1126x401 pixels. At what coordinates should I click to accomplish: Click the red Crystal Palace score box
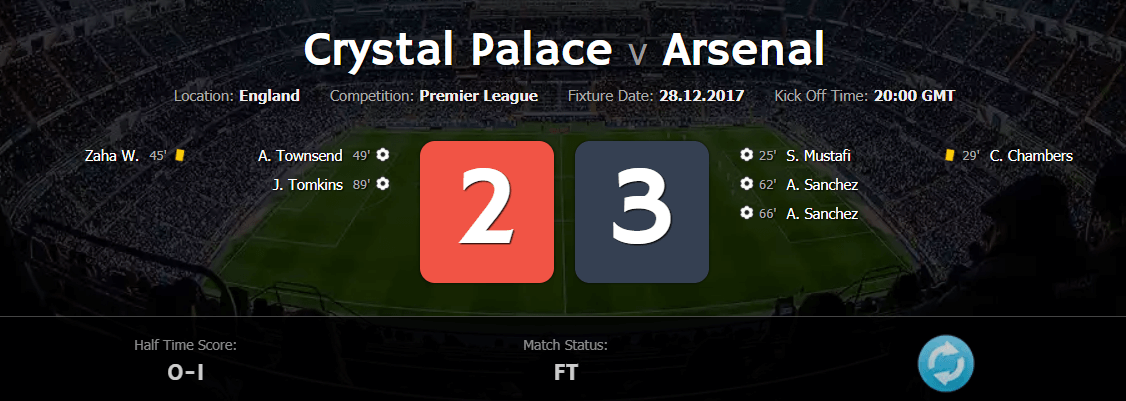pyautogui.click(x=487, y=212)
